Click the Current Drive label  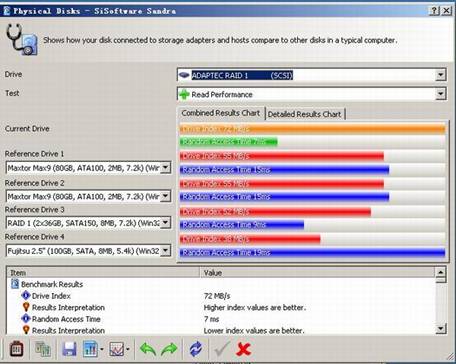27,129
